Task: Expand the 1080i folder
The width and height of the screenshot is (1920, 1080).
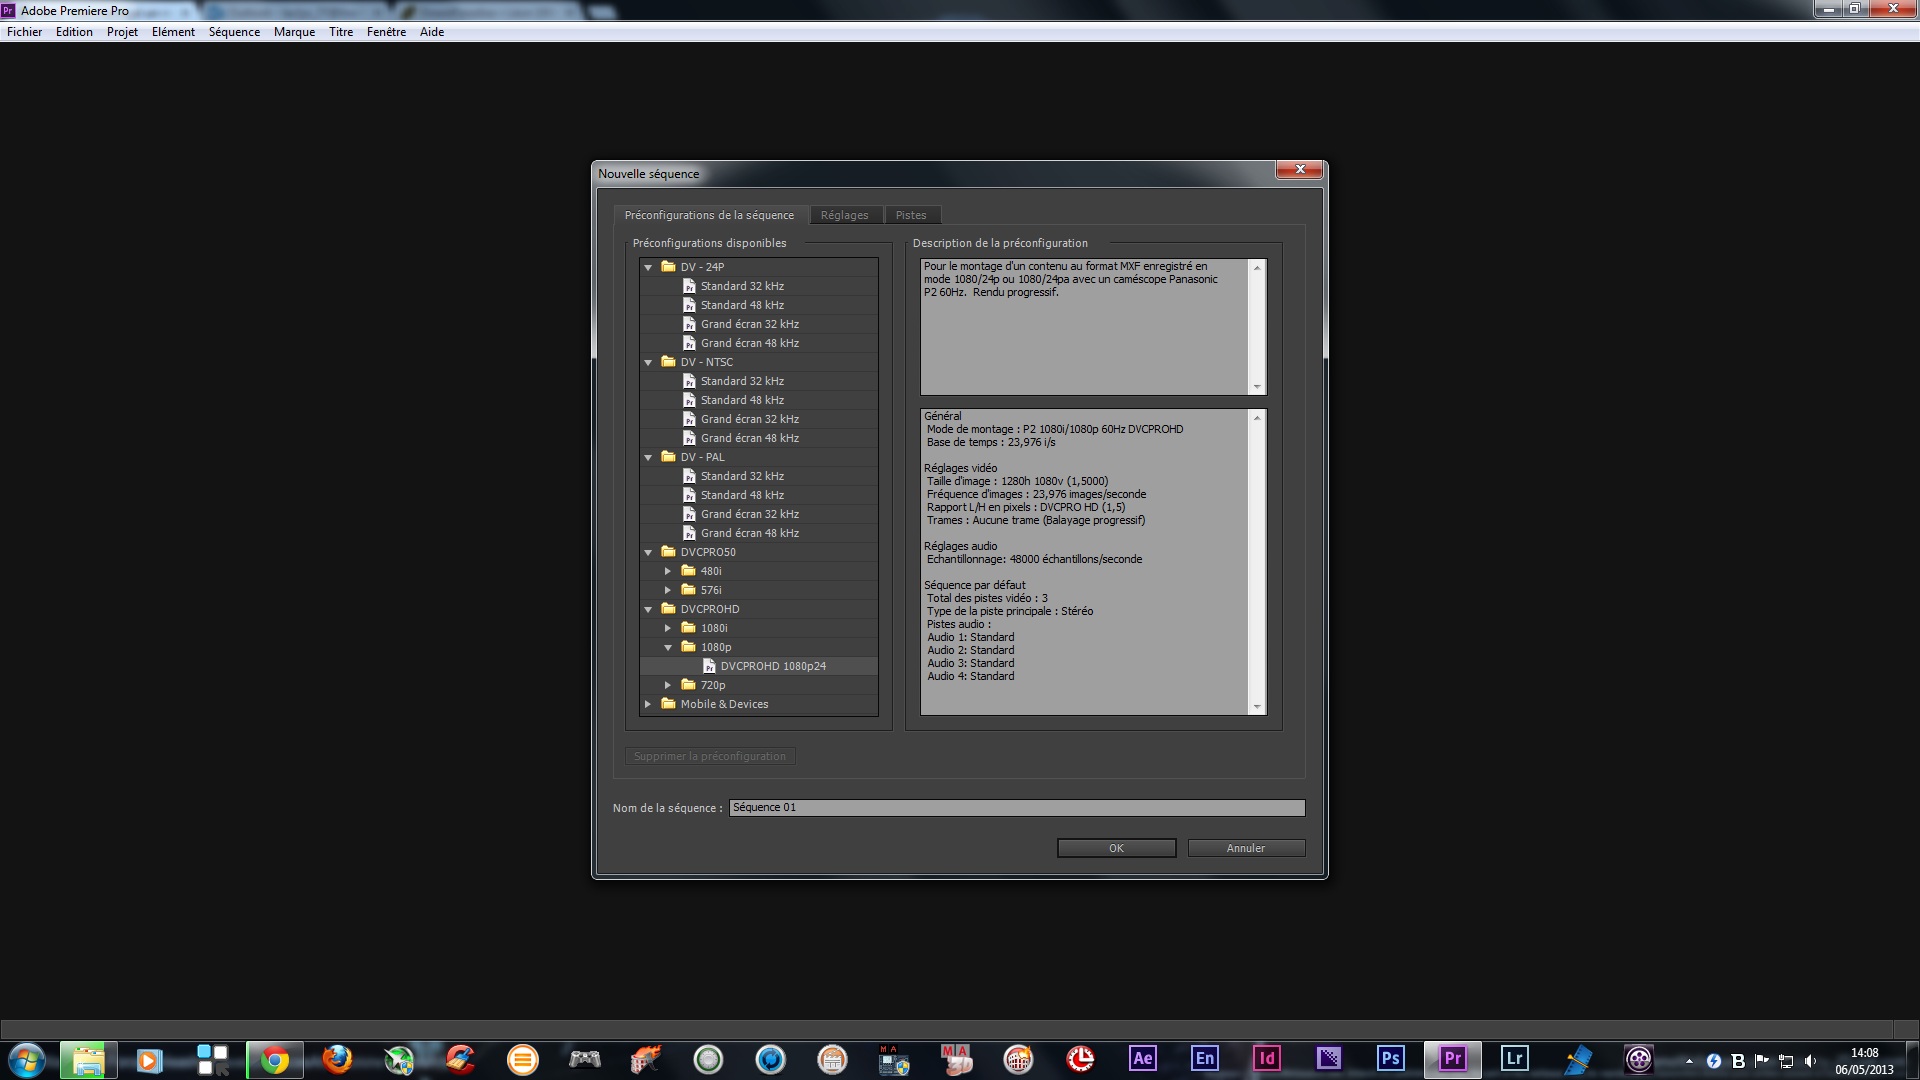Action: coord(668,628)
